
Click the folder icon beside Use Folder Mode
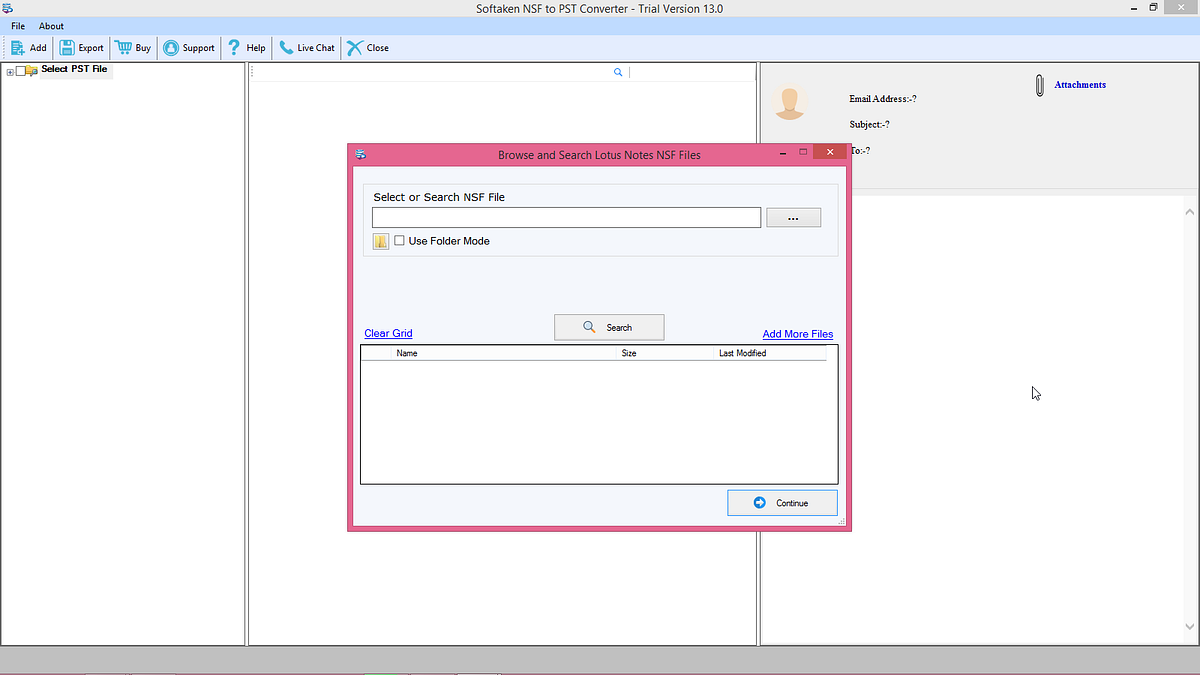click(x=380, y=240)
